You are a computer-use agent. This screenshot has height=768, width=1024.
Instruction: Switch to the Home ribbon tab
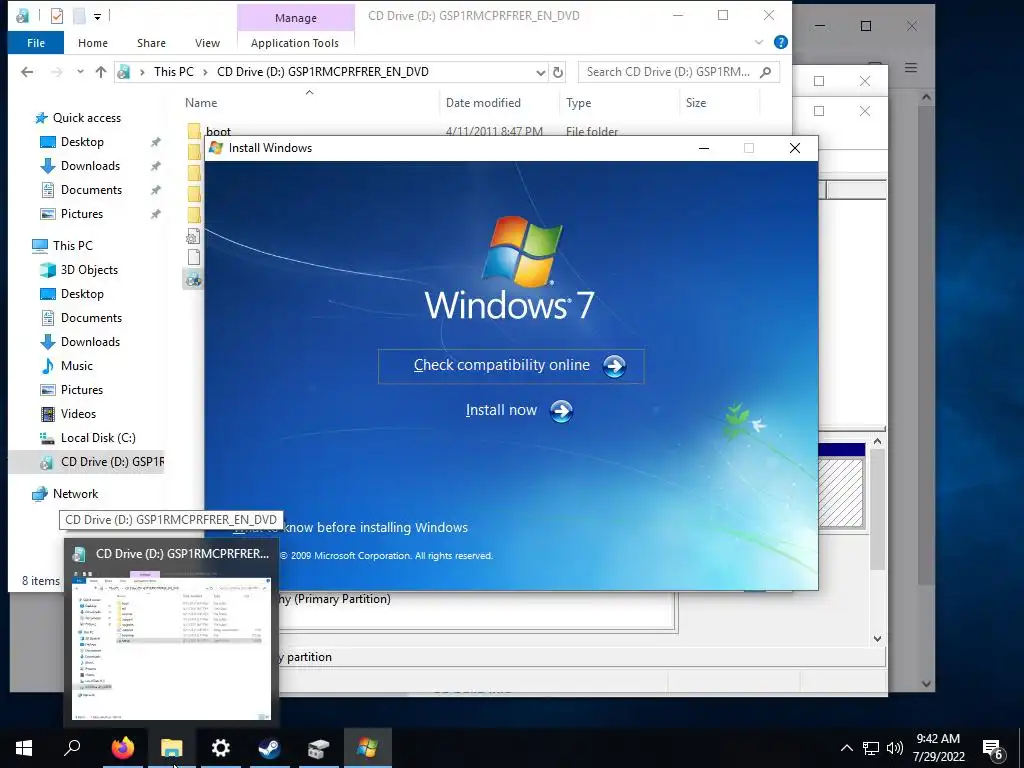[93, 43]
